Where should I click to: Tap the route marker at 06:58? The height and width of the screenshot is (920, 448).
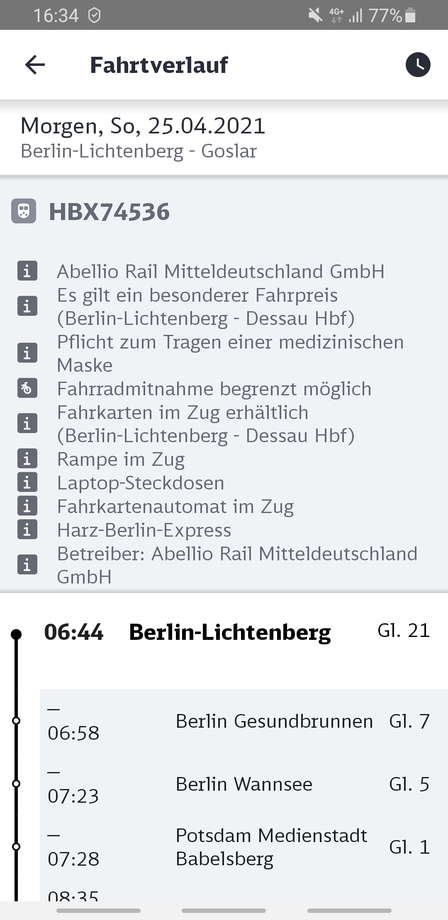coord(16,721)
